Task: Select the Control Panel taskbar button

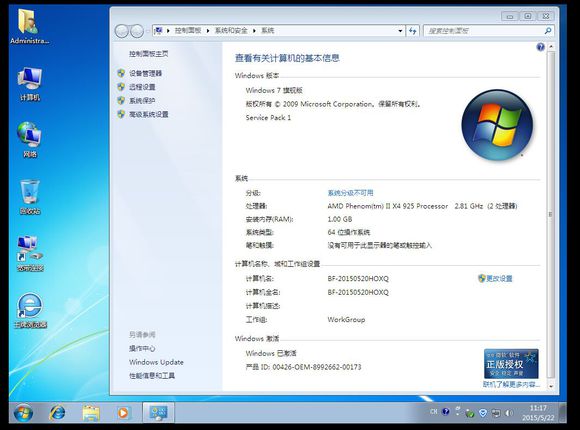Action: (x=158, y=413)
